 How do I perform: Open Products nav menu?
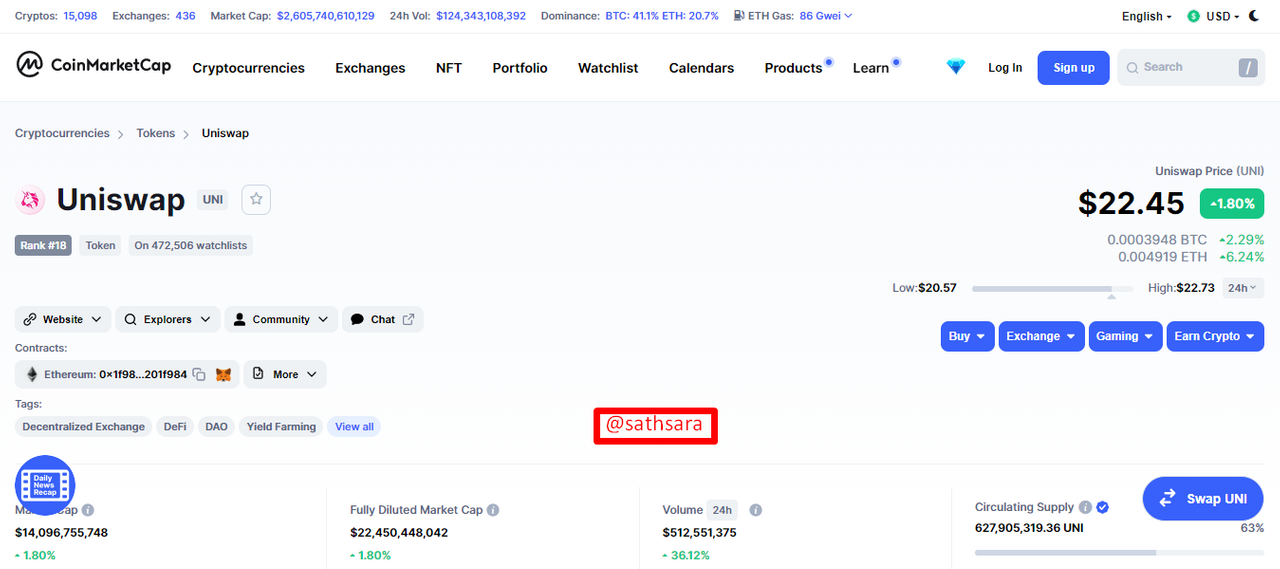(x=793, y=68)
